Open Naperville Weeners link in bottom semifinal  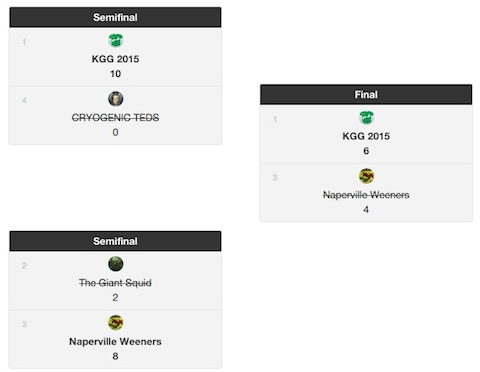pyautogui.click(x=115, y=342)
